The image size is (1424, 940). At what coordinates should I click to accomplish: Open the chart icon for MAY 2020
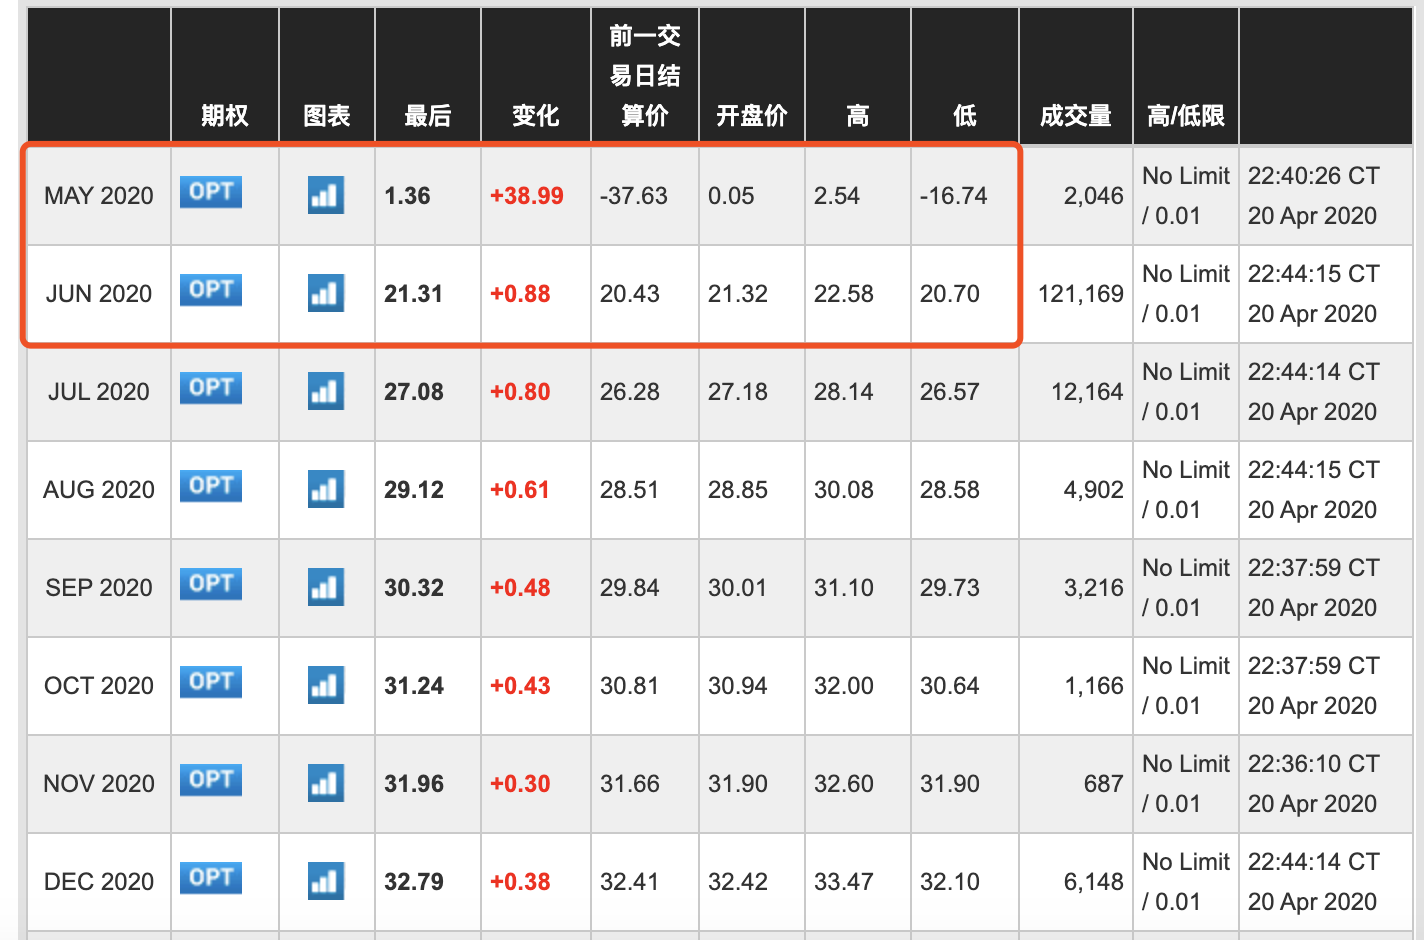[x=326, y=195]
